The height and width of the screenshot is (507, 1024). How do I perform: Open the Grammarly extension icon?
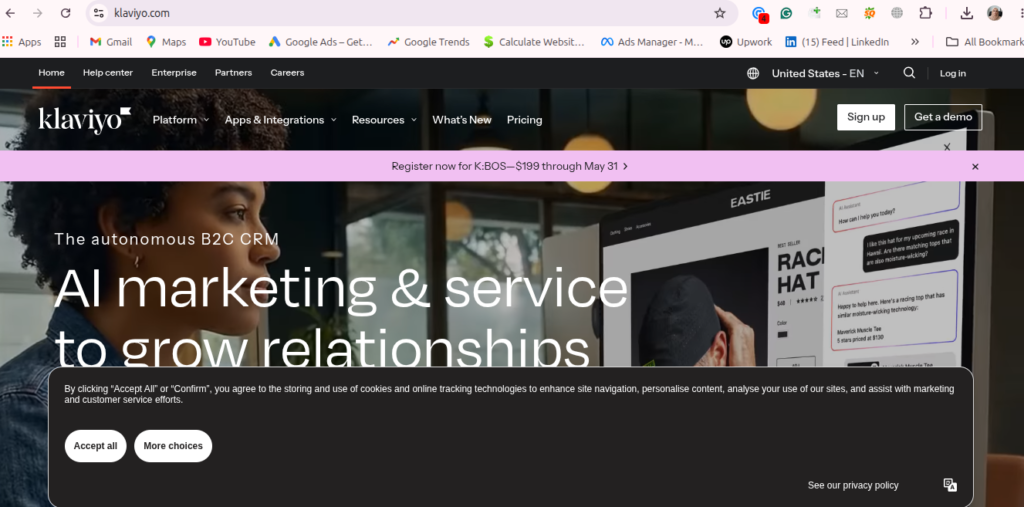pos(786,13)
